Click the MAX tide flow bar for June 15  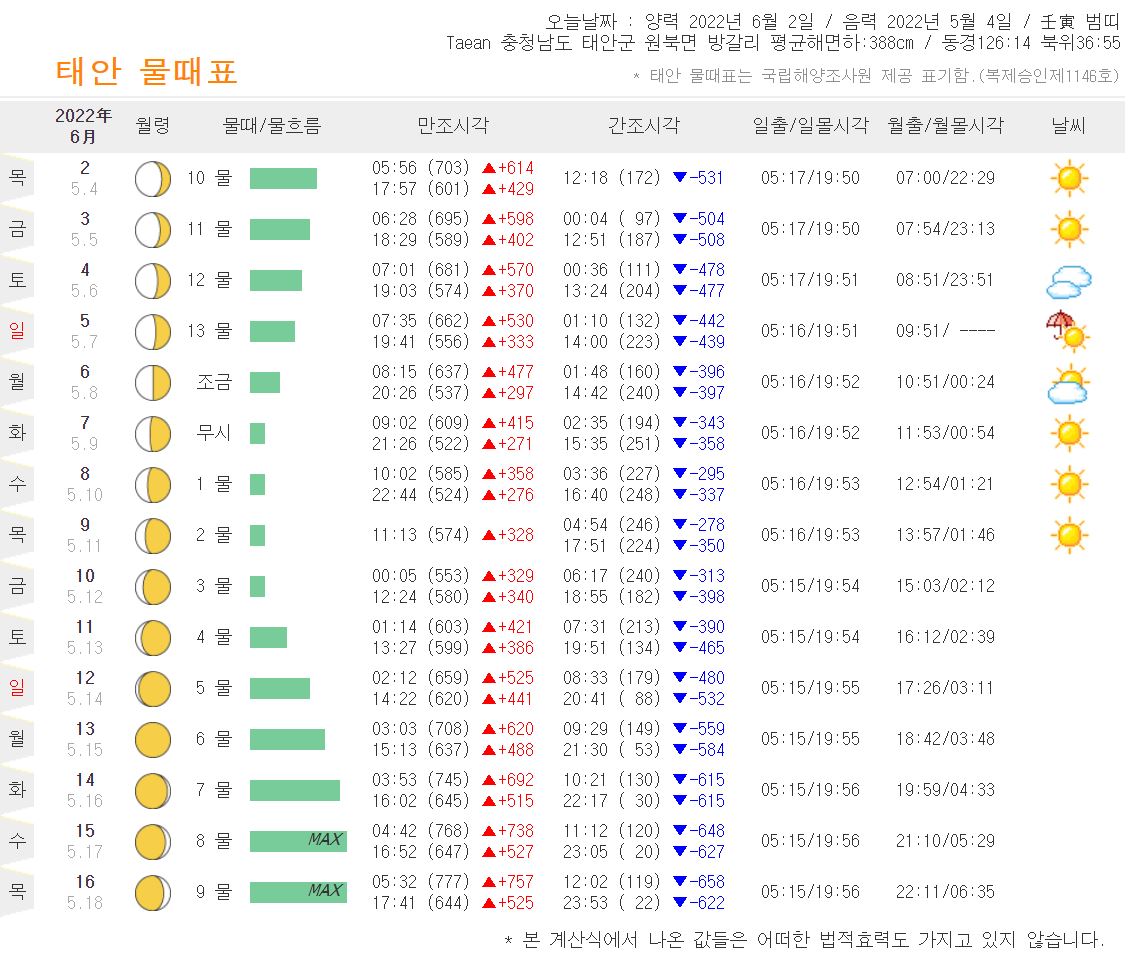tap(299, 841)
